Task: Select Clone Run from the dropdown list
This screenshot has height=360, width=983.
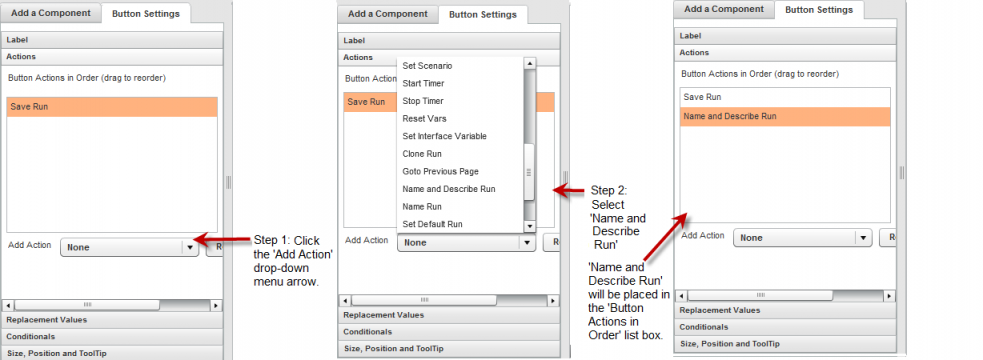Action: coord(460,153)
